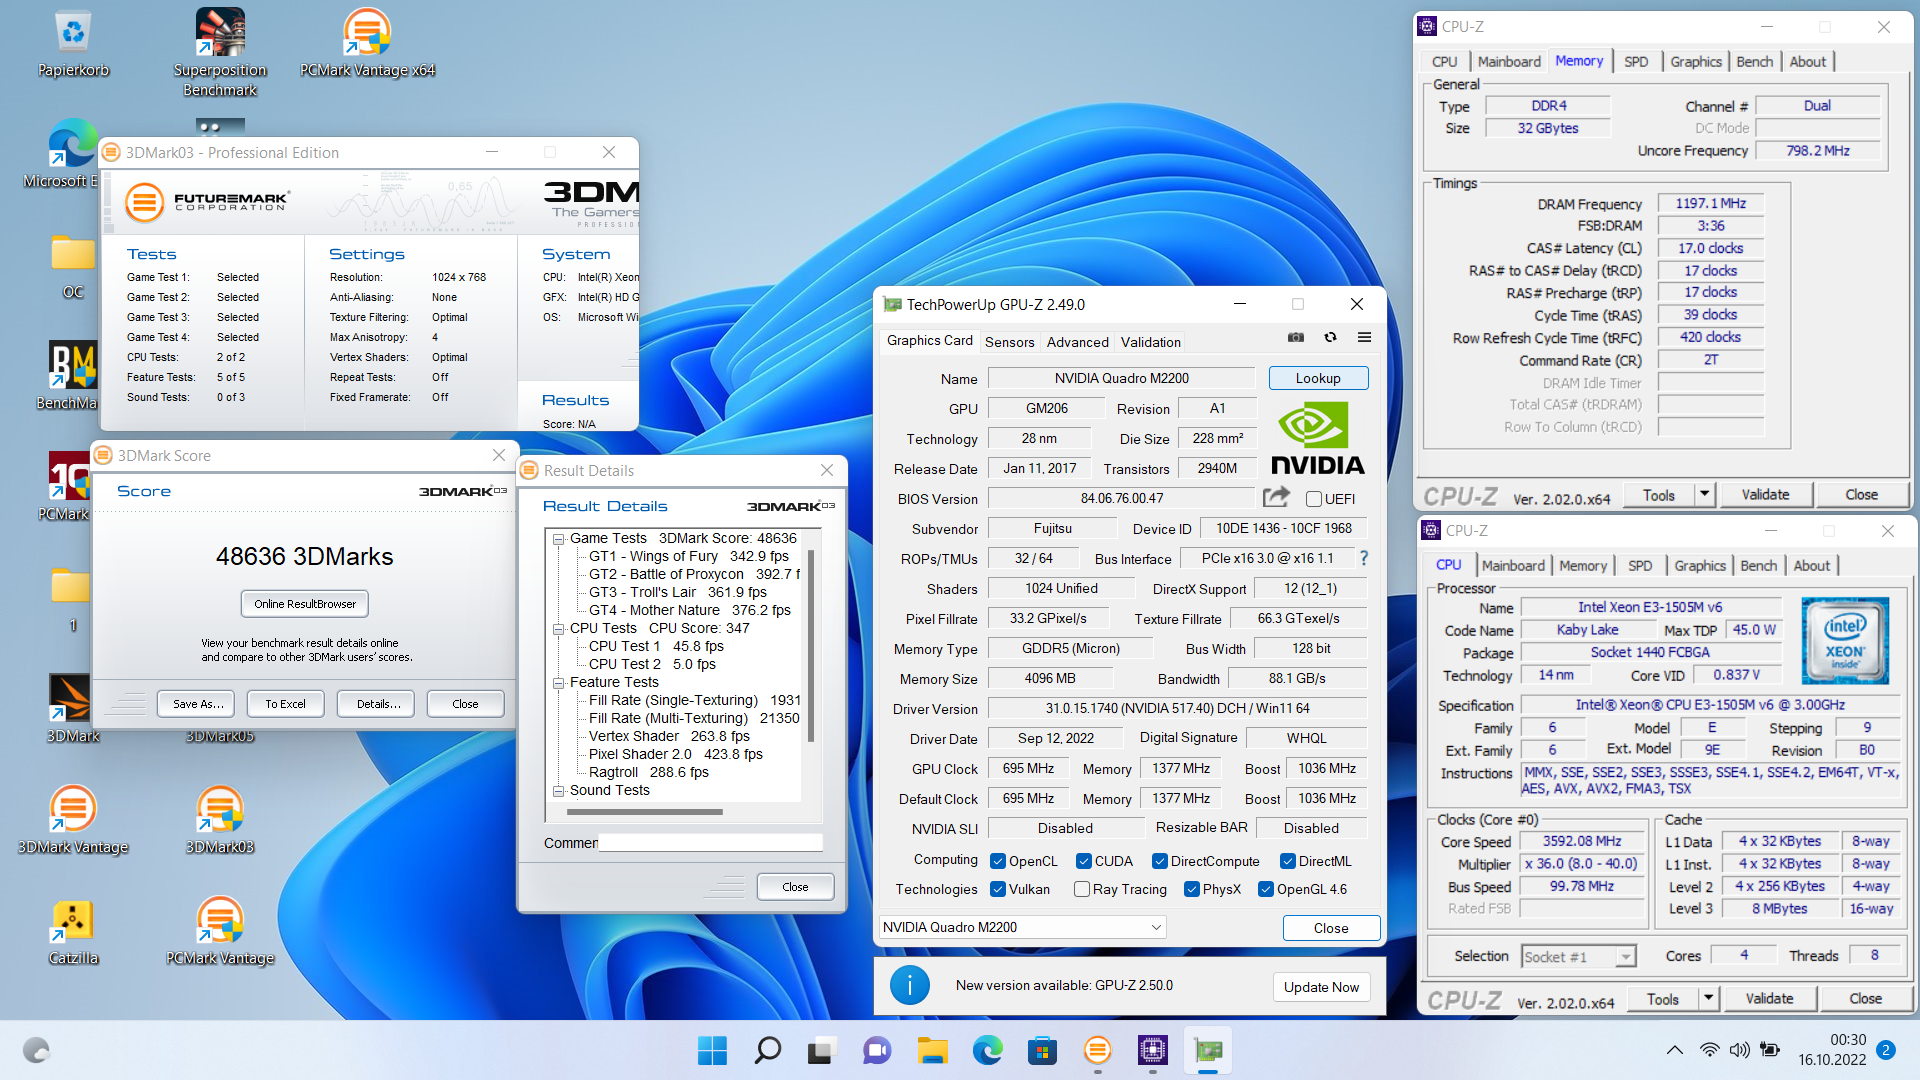Switch to GPU-Z taskbar icon
This screenshot has height=1080, width=1920.
[1207, 1050]
